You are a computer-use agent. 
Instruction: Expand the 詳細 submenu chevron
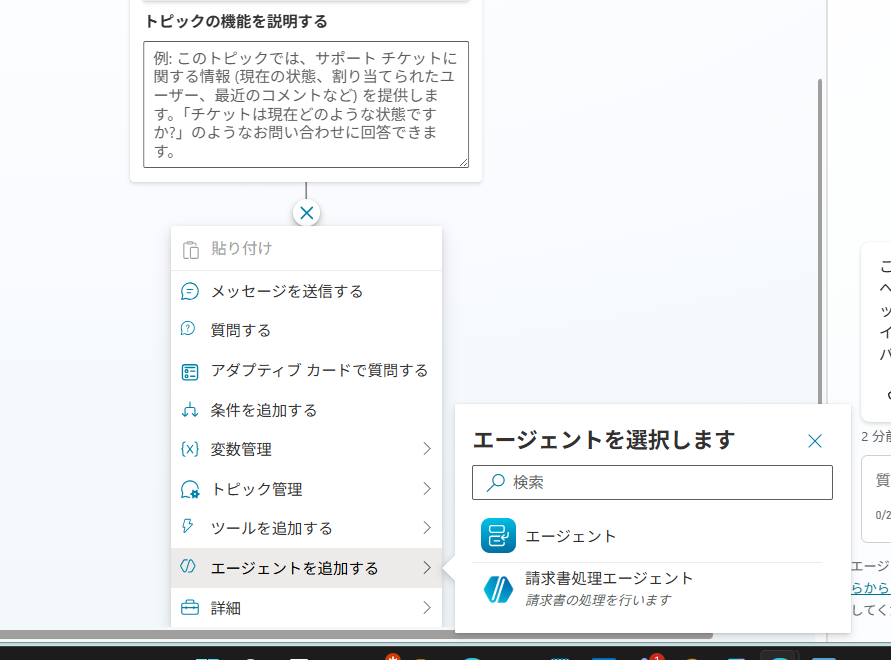(428, 607)
